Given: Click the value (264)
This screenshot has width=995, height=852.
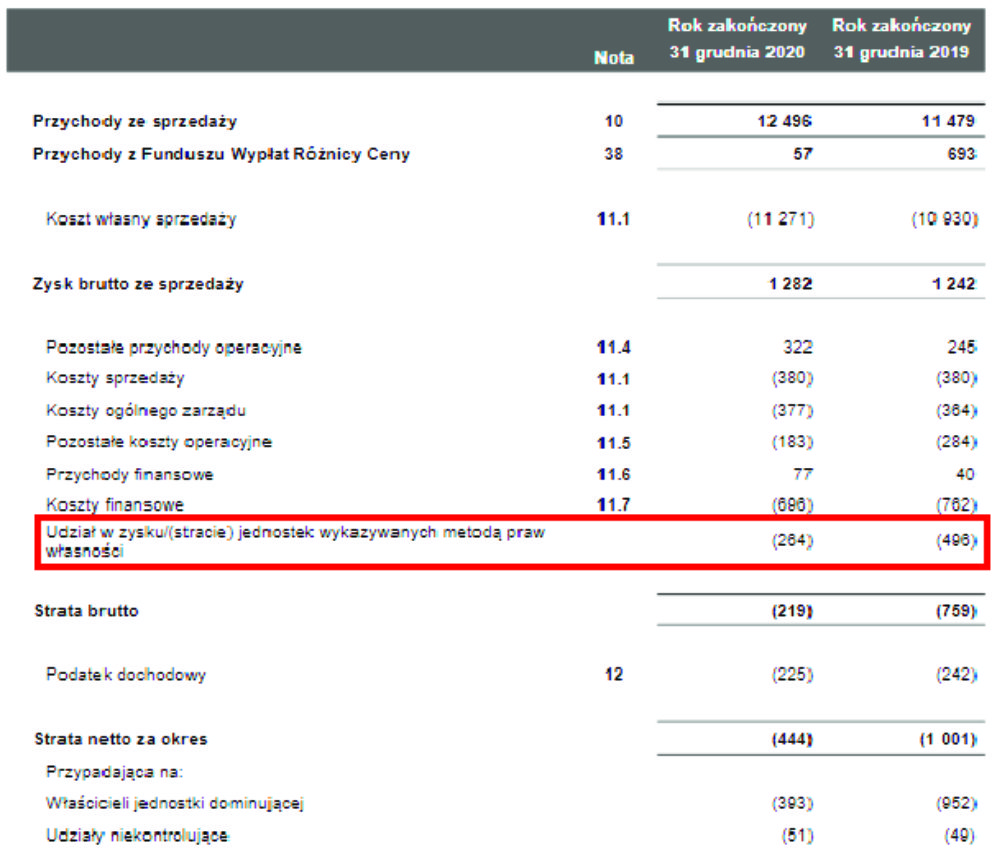Looking at the screenshot, I should click(x=793, y=541).
